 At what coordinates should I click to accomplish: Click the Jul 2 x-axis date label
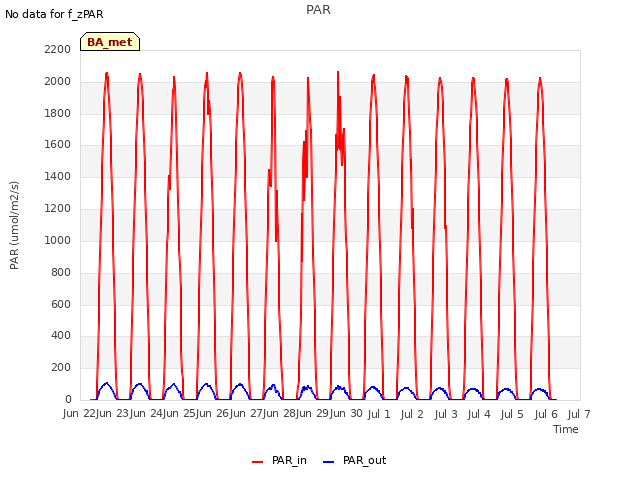click(412, 414)
